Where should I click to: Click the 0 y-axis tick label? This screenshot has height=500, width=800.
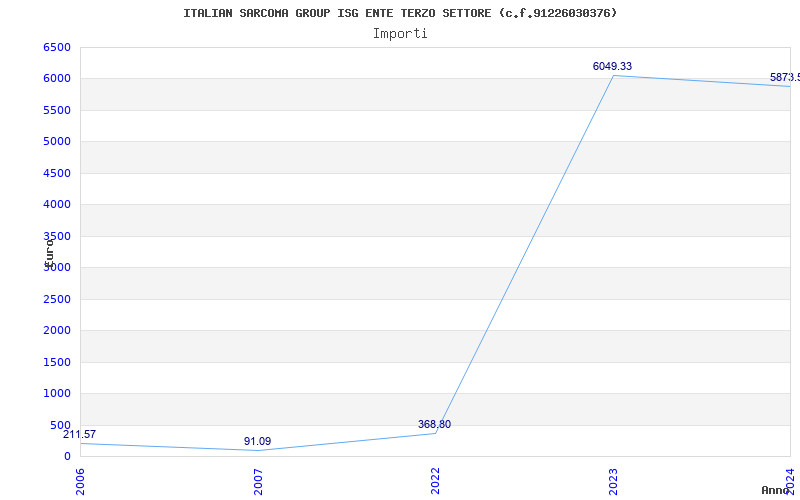click(x=67, y=457)
